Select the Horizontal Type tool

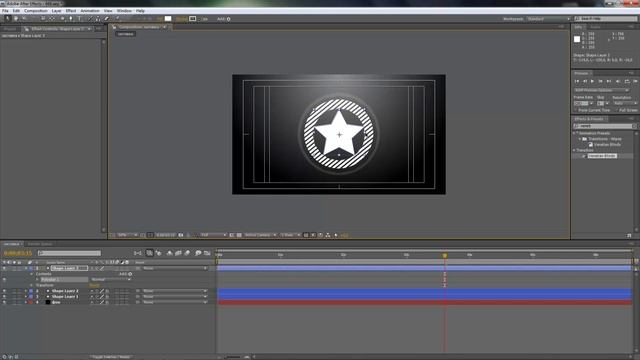[x=80, y=19]
